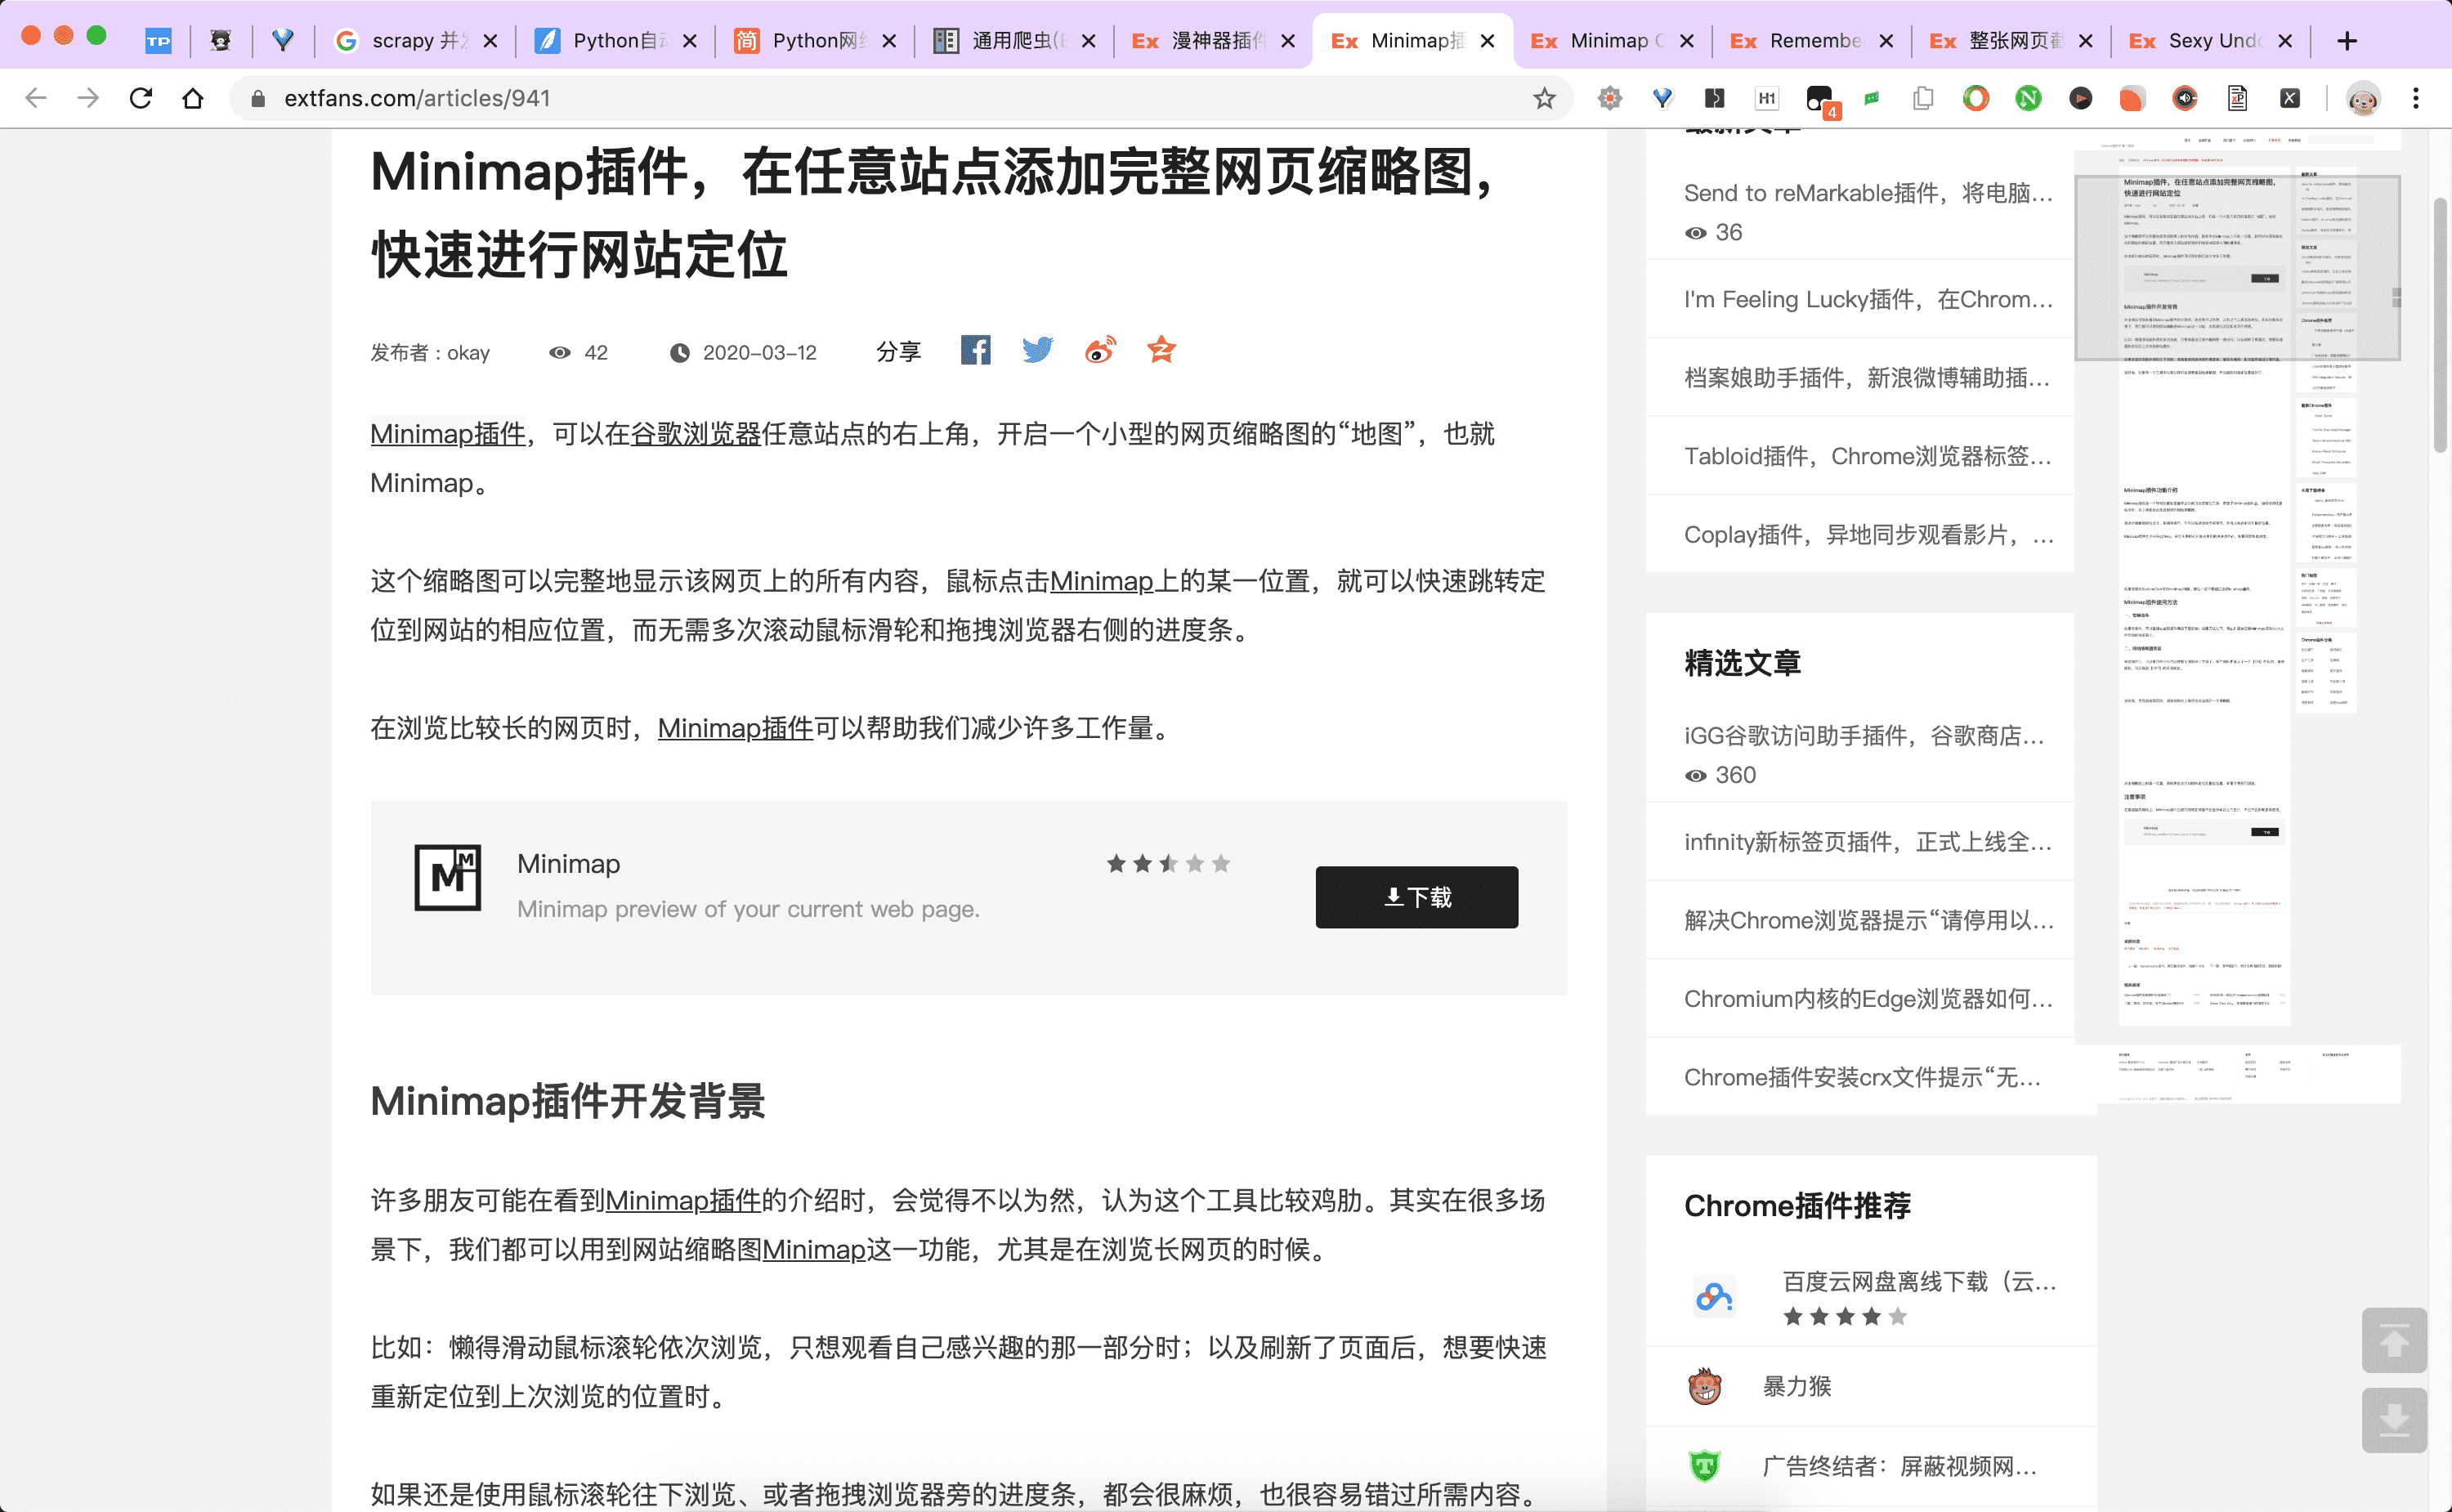Screen dimensions: 2452x1512
Task: Bookmark this page with star icon
Action: click(x=1544, y=98)
